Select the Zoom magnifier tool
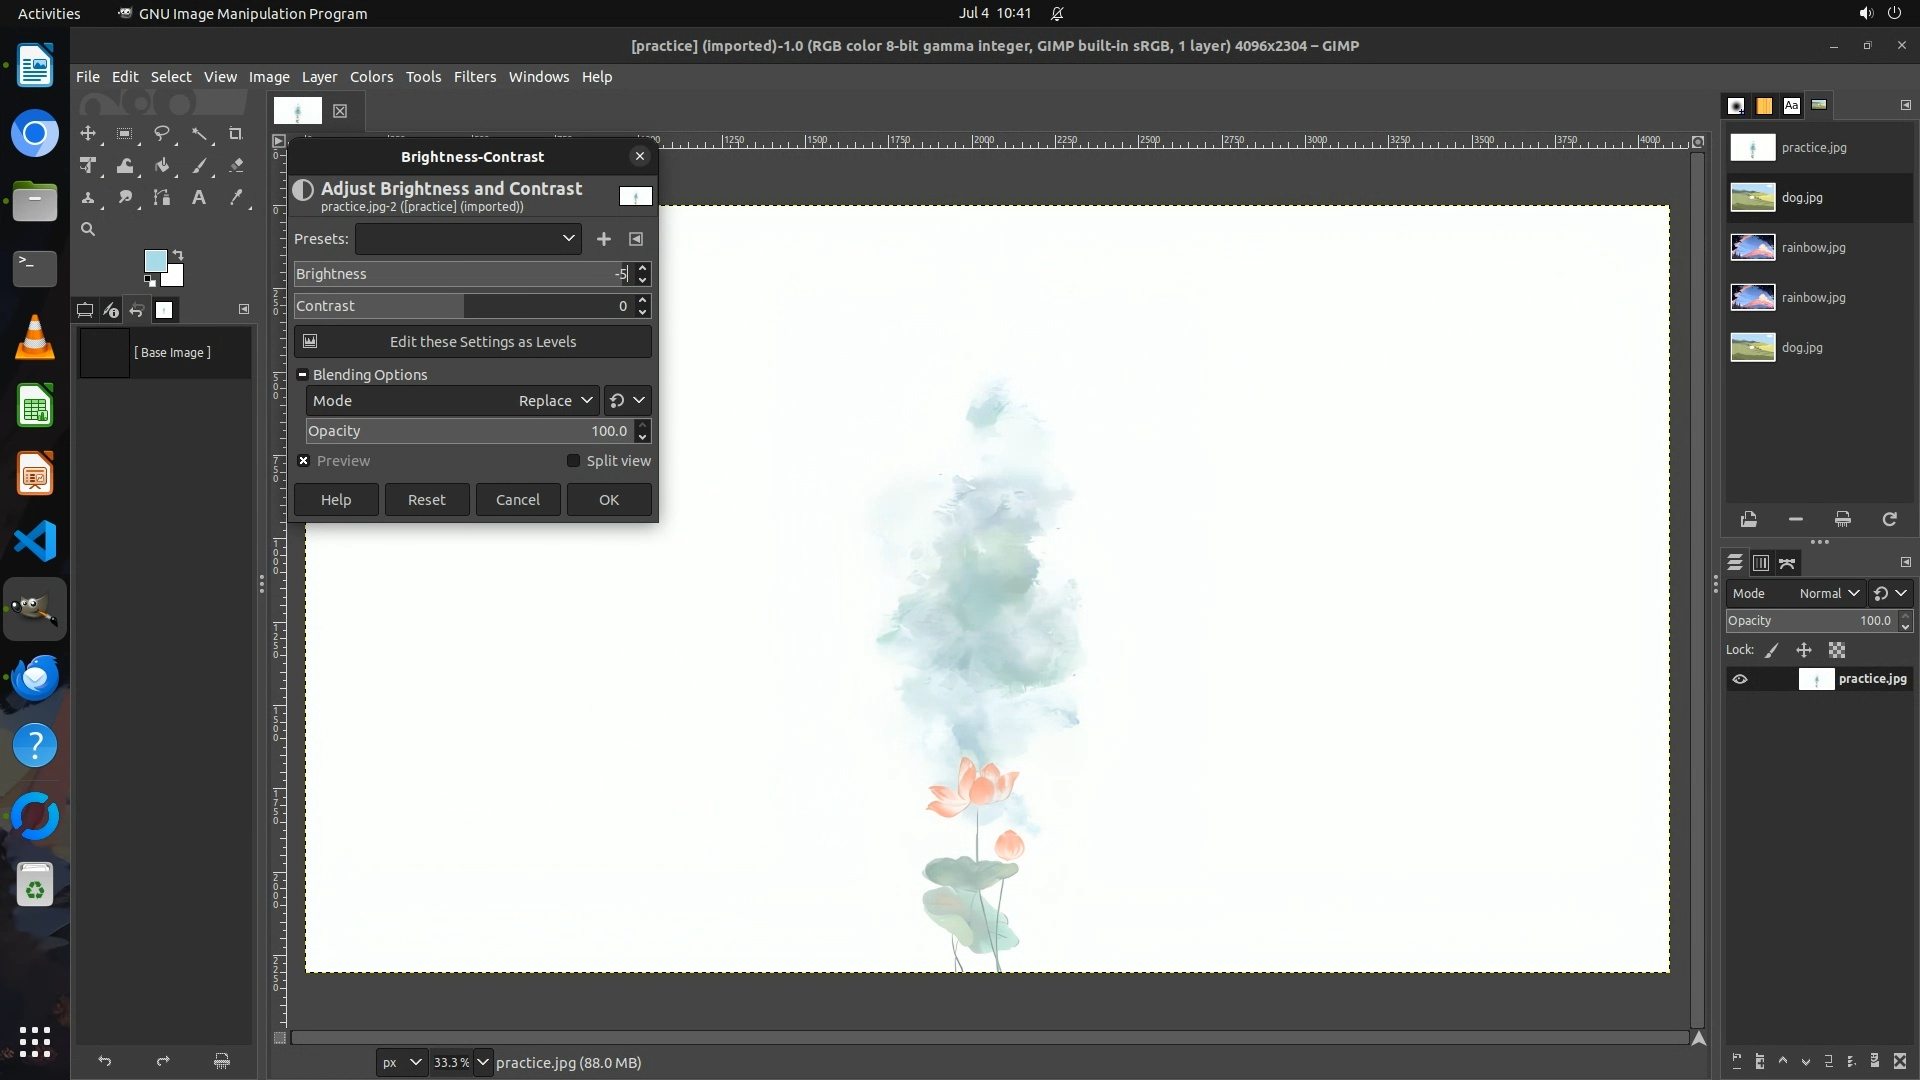The height and width of the screenshot is (1080, 1920). coord(88,230)
